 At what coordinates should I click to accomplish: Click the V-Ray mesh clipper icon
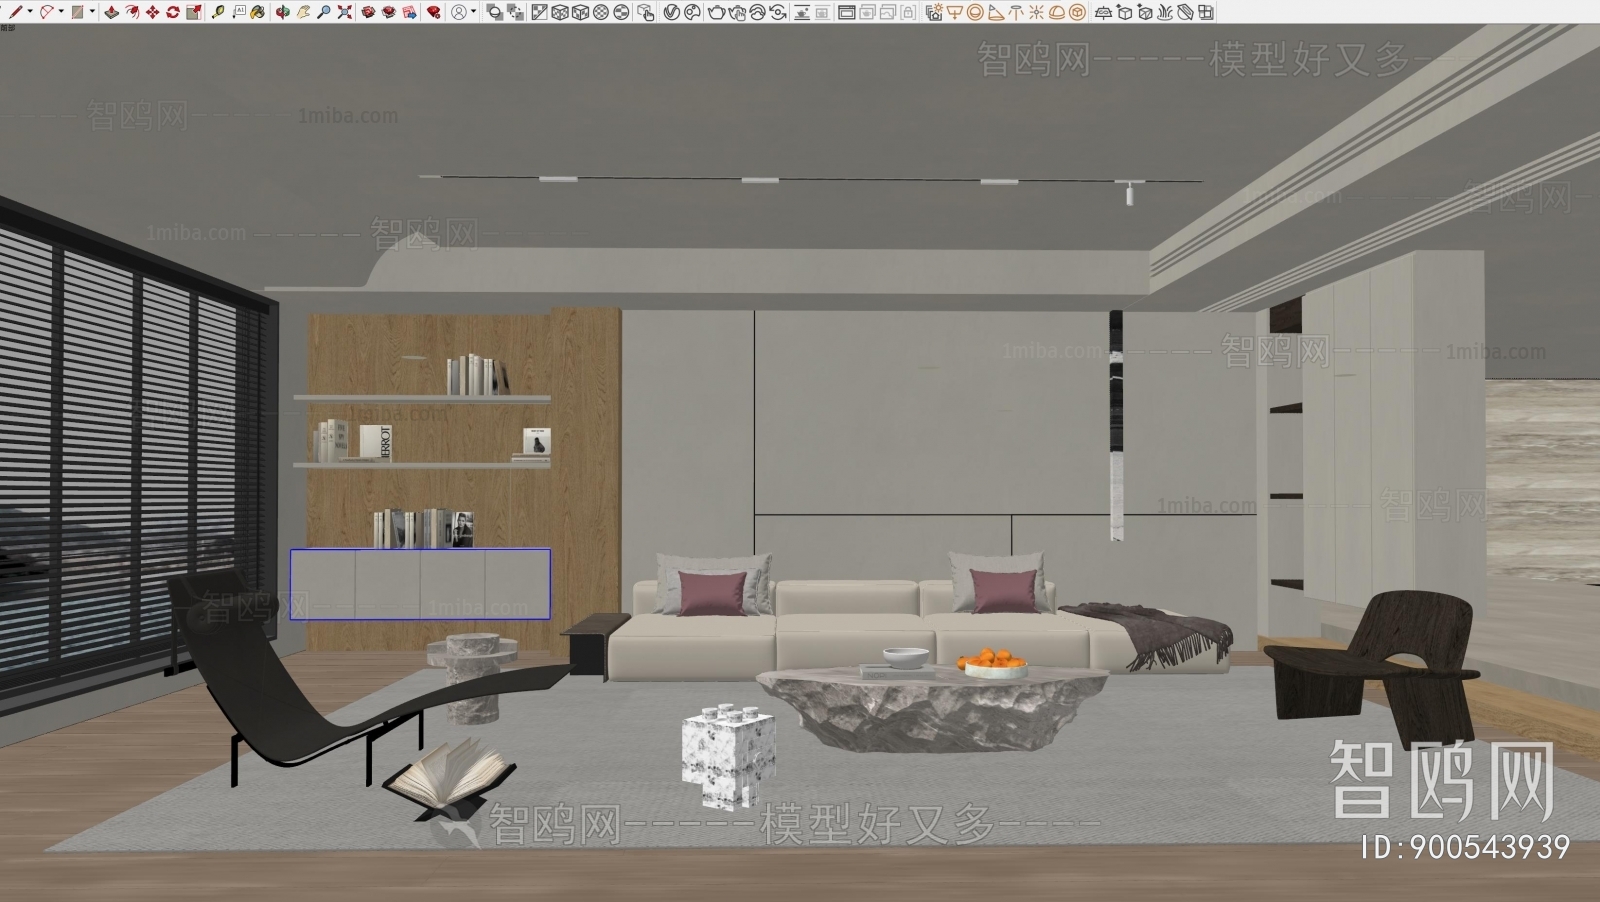click(1185, 12)
